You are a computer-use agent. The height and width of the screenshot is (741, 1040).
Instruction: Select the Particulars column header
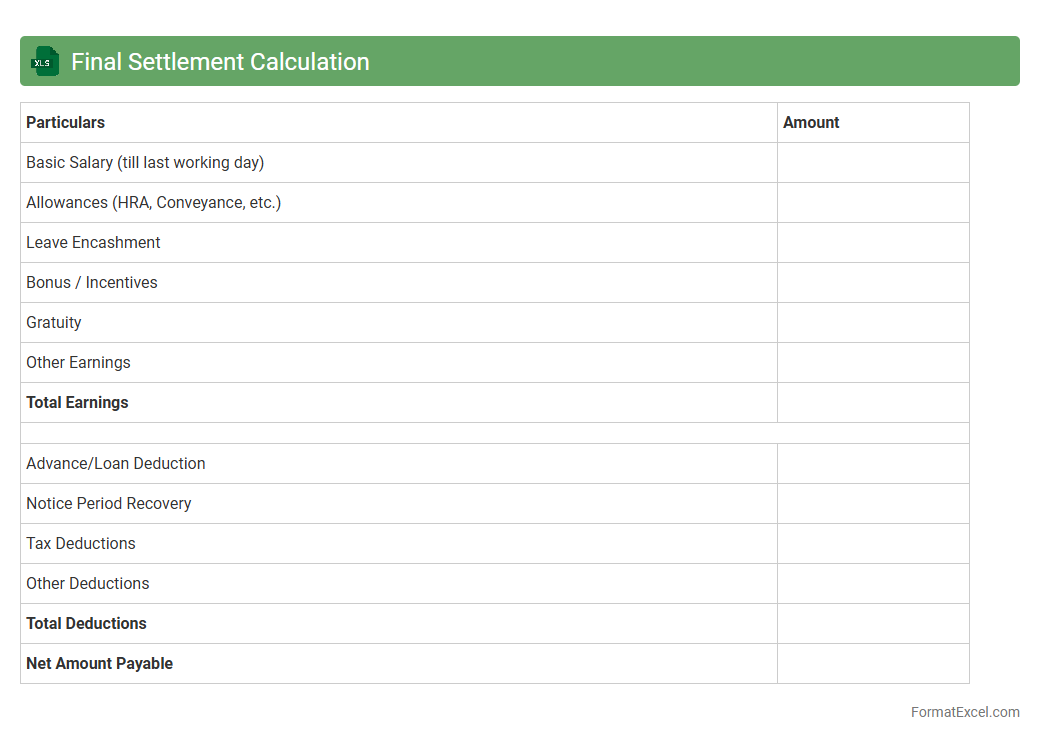pos(66,123)
